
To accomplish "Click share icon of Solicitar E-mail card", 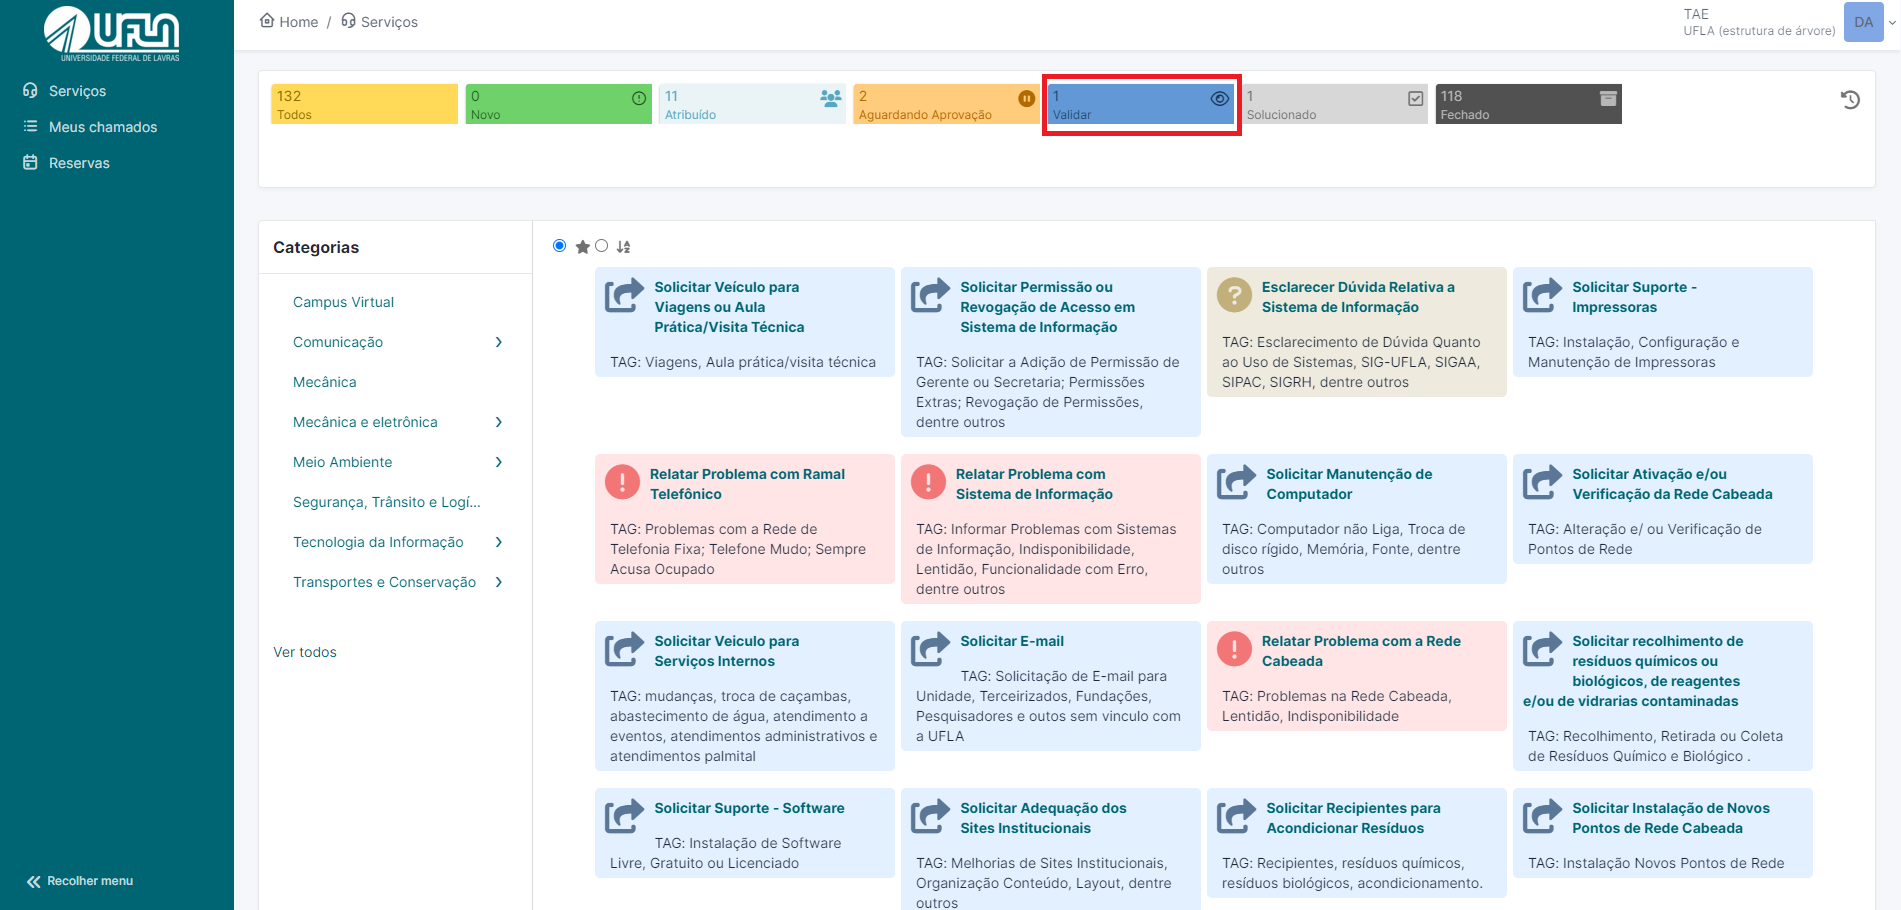I will click(x=930, y=649).
